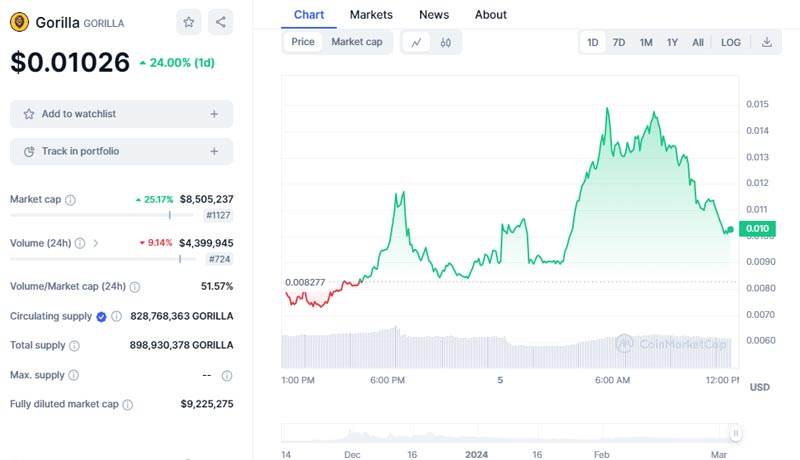The image size is (800, 460).
Task: Click the 25.17% market cap change
Action: click(x=155, y=199)
